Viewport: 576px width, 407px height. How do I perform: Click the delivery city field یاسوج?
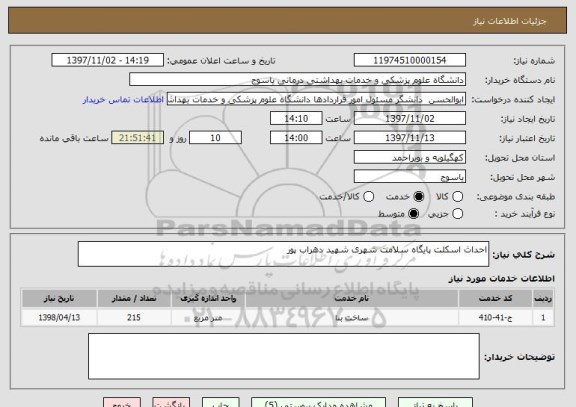click(410, 177)
